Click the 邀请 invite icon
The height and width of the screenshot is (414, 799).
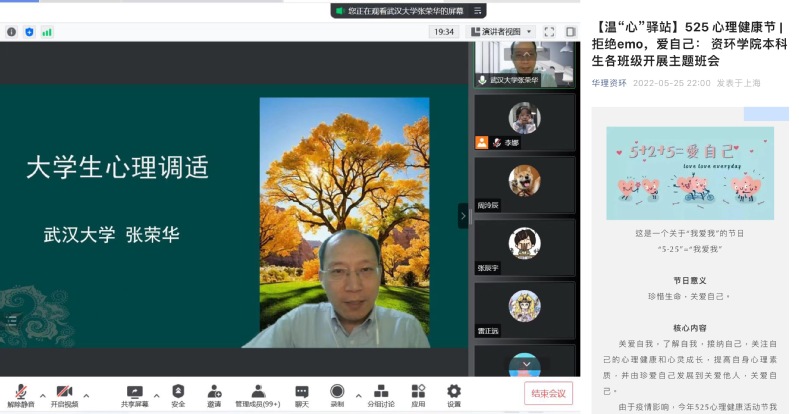tap(214, 394)
